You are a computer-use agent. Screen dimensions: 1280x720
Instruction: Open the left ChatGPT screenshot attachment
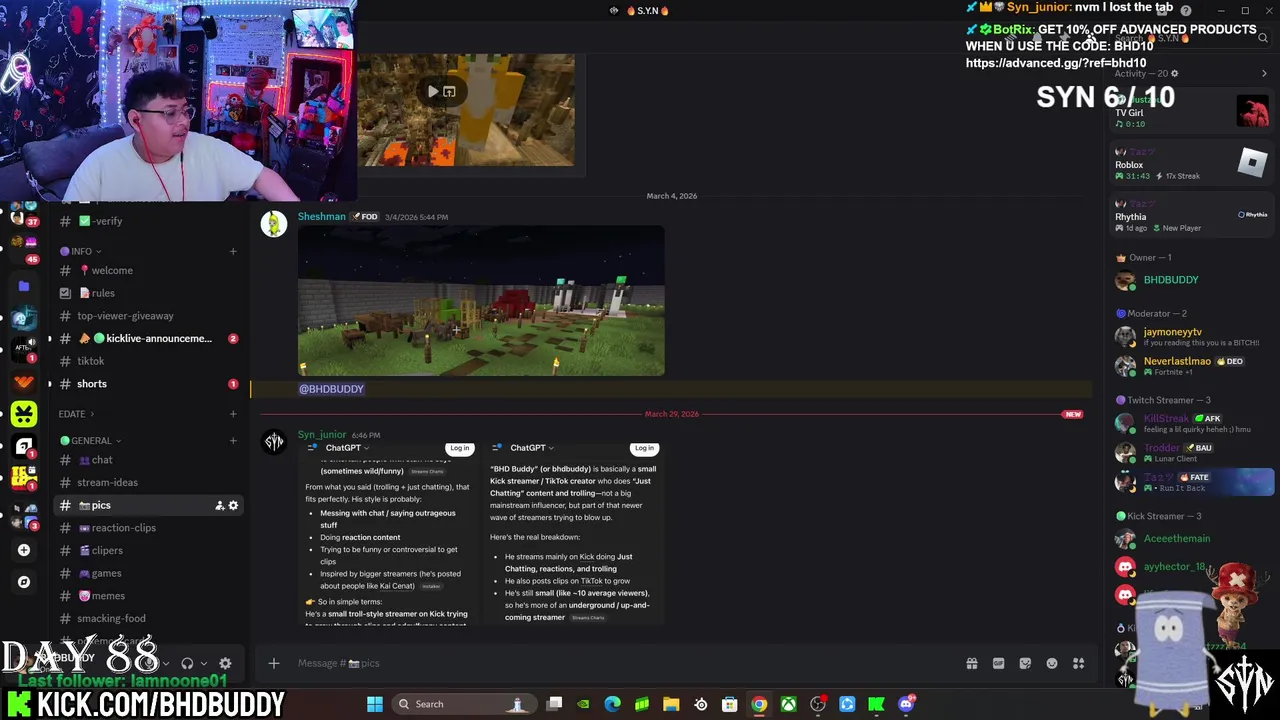(x=389, y=534)
